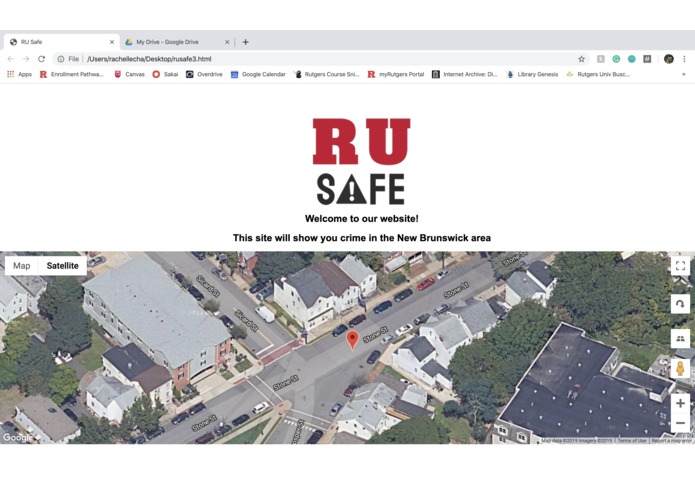
Task: Open the Library Genesis bookmark
Action: click(x=532, y=74)
